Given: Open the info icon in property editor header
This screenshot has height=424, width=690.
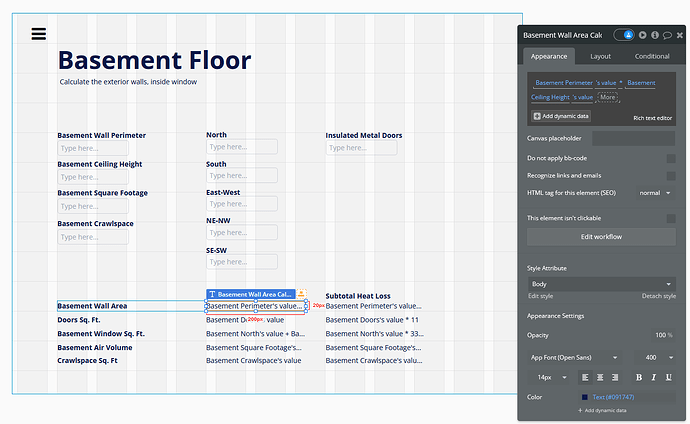Looking at the screenshot, I should coord(655,35).
